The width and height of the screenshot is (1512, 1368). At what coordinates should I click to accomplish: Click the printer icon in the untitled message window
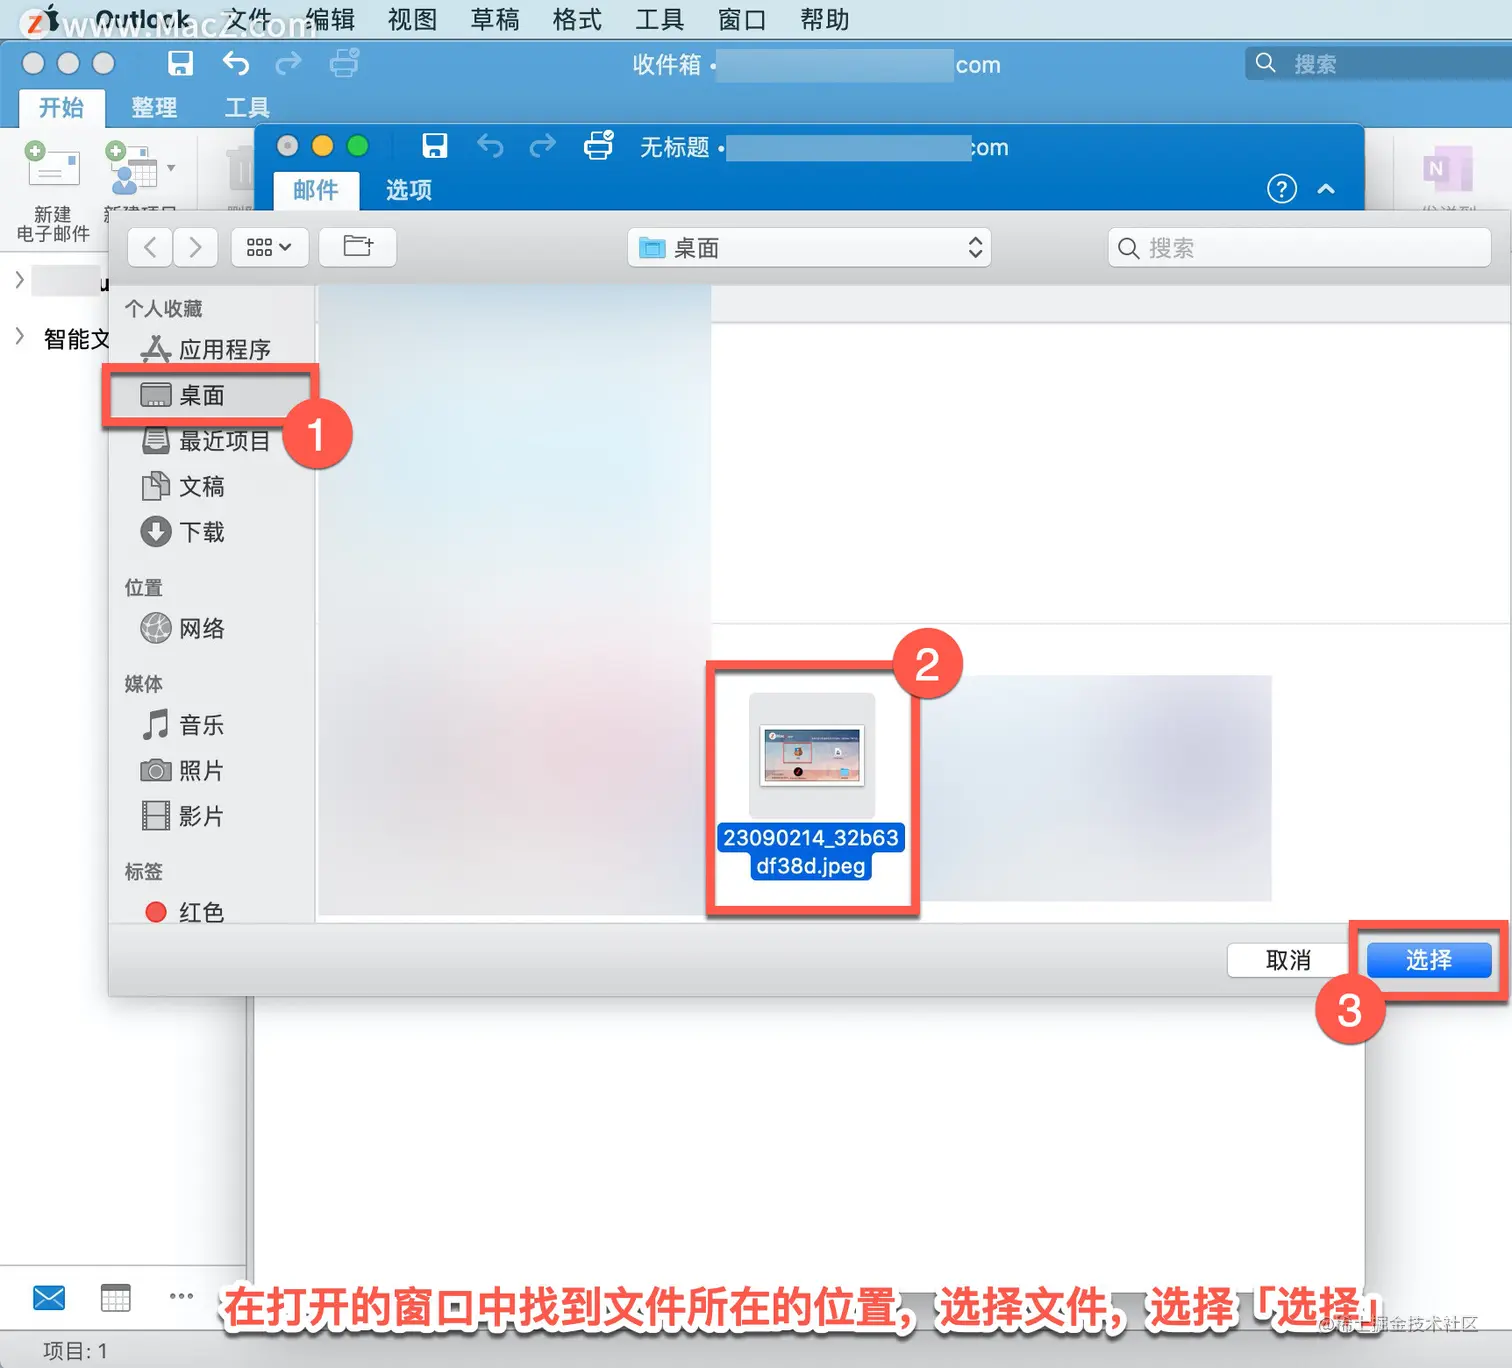coord(598,146)
